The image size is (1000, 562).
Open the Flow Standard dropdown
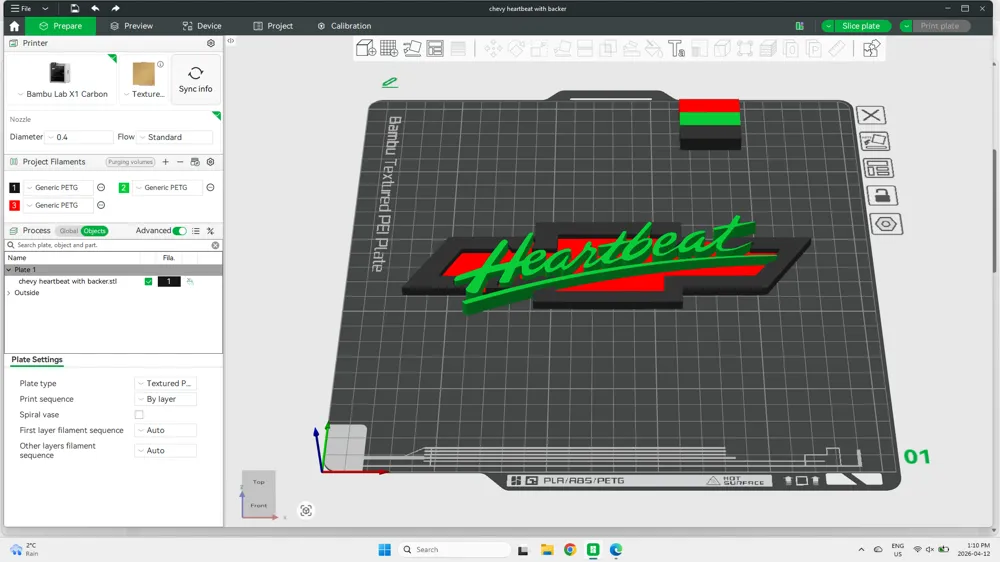pyautogui.click(x=175, y=137)
